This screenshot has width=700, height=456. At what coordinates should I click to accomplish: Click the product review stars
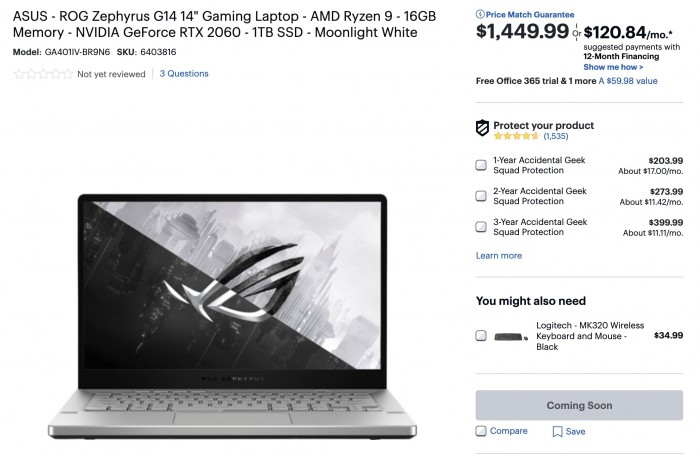(x=43, y=74)
